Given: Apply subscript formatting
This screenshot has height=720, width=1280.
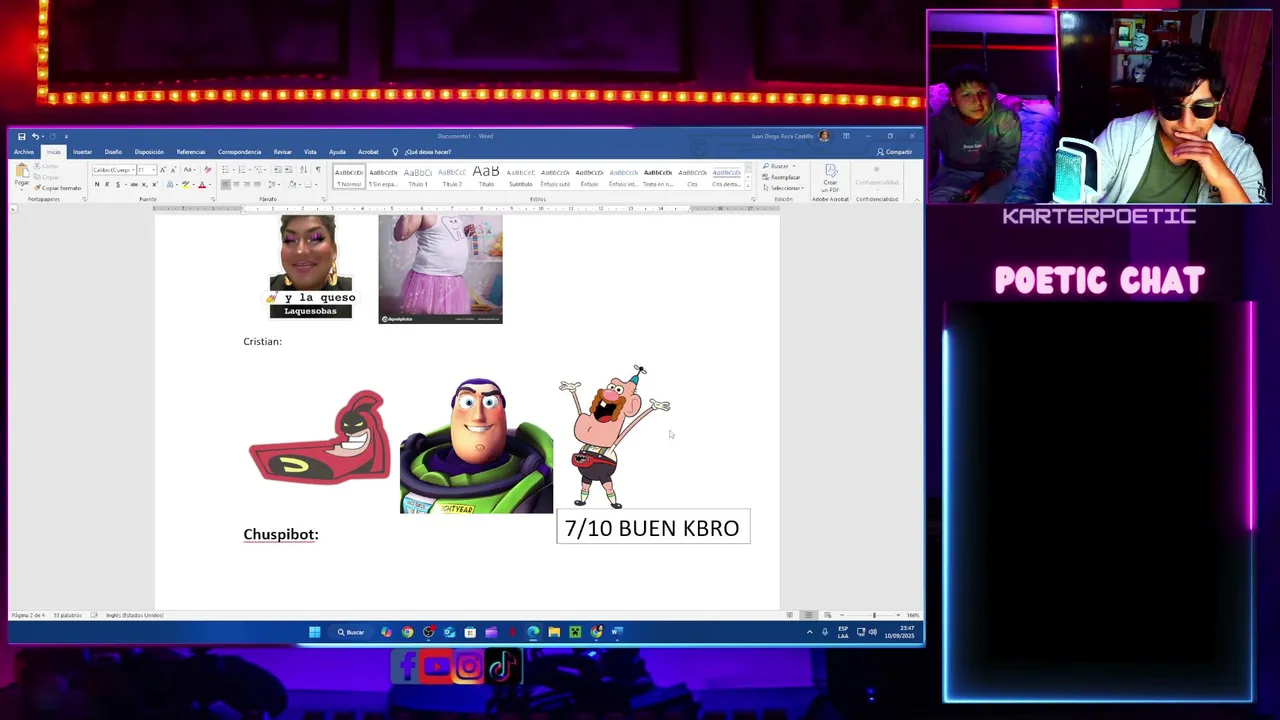Looking at the screenshot, I should [x=144, y=184].
